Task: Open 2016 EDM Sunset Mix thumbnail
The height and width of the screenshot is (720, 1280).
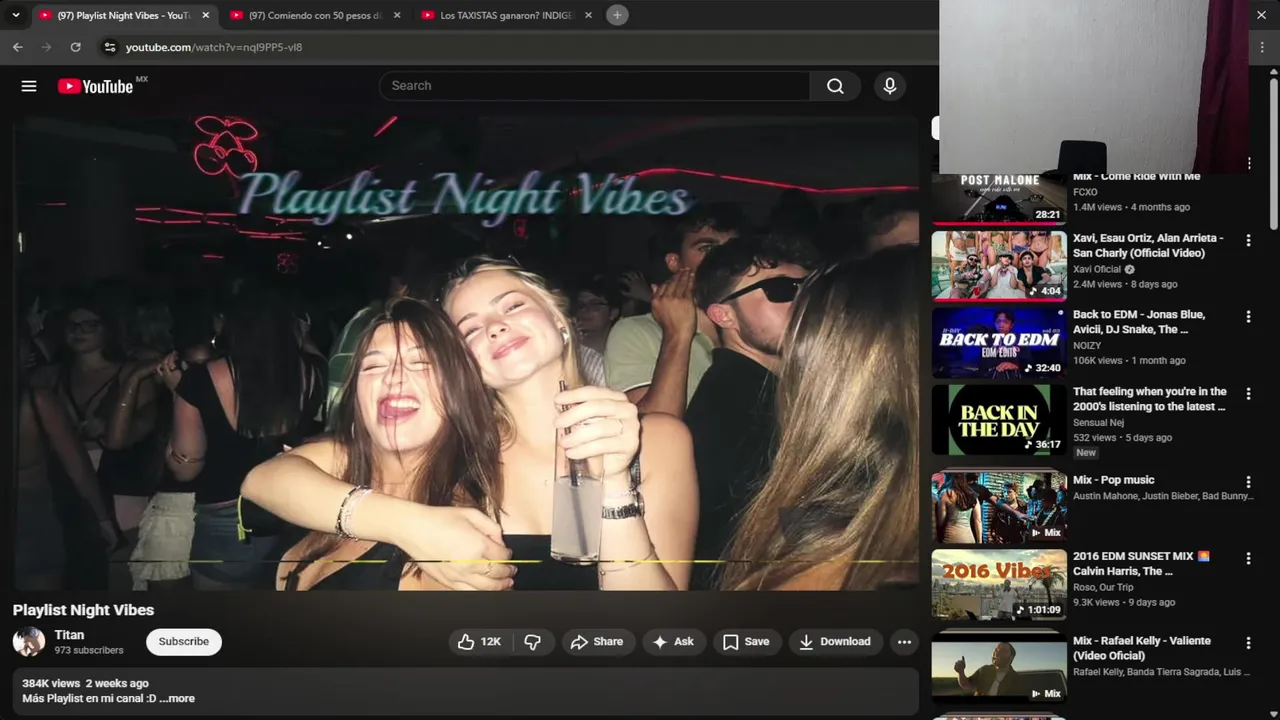Action: click(999, 584)
